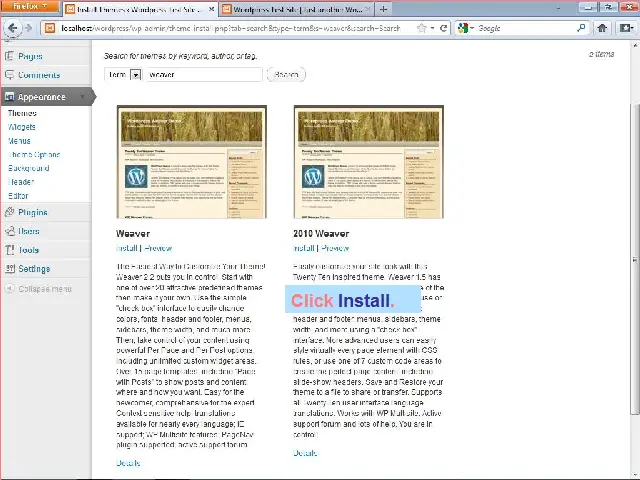The image size is (640, 480).
Task: Reload the page with the refresh icon
Action: 443,28
